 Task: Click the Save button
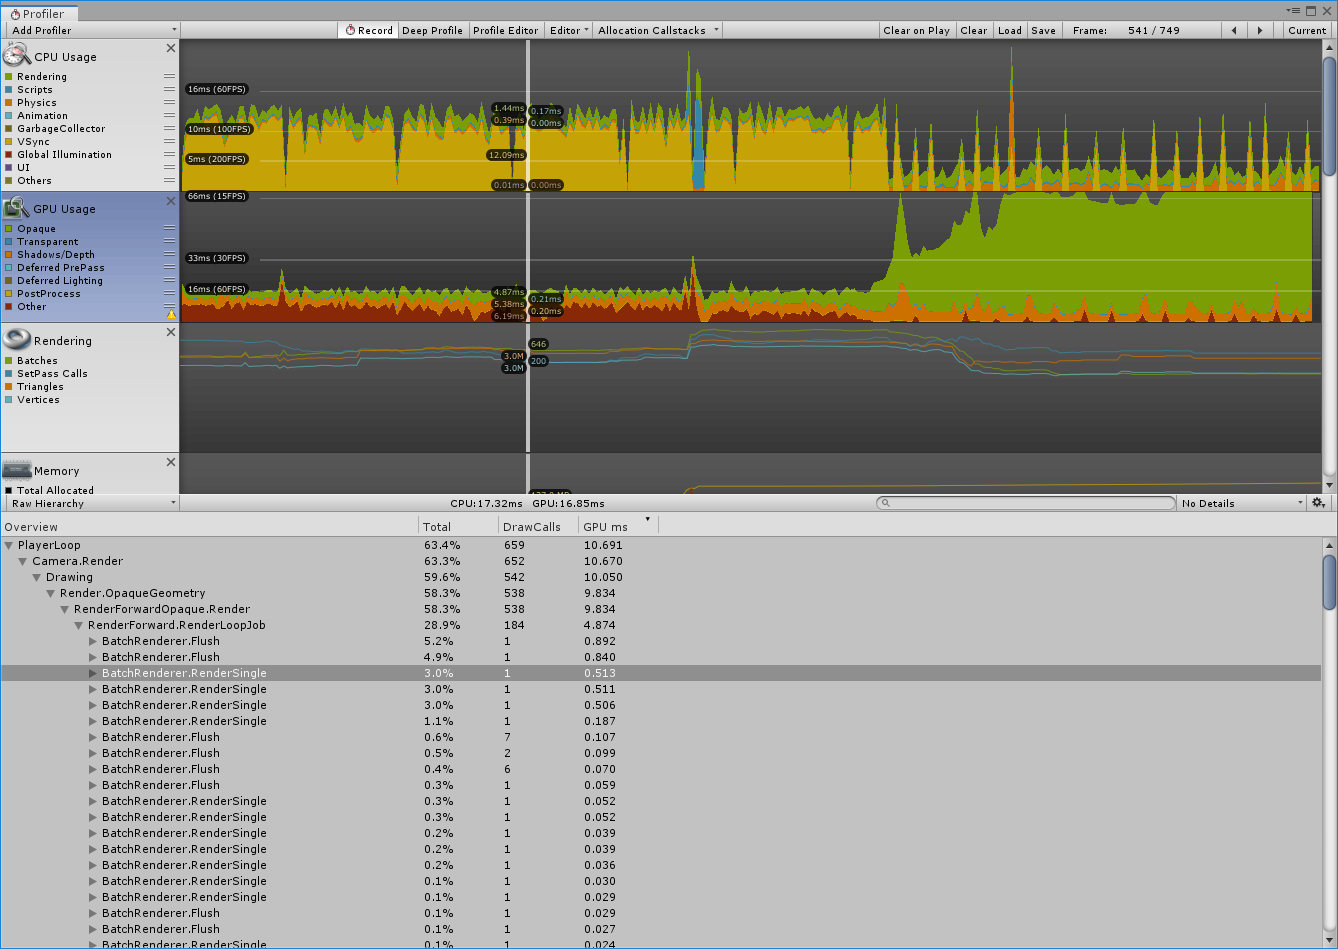1043,30
